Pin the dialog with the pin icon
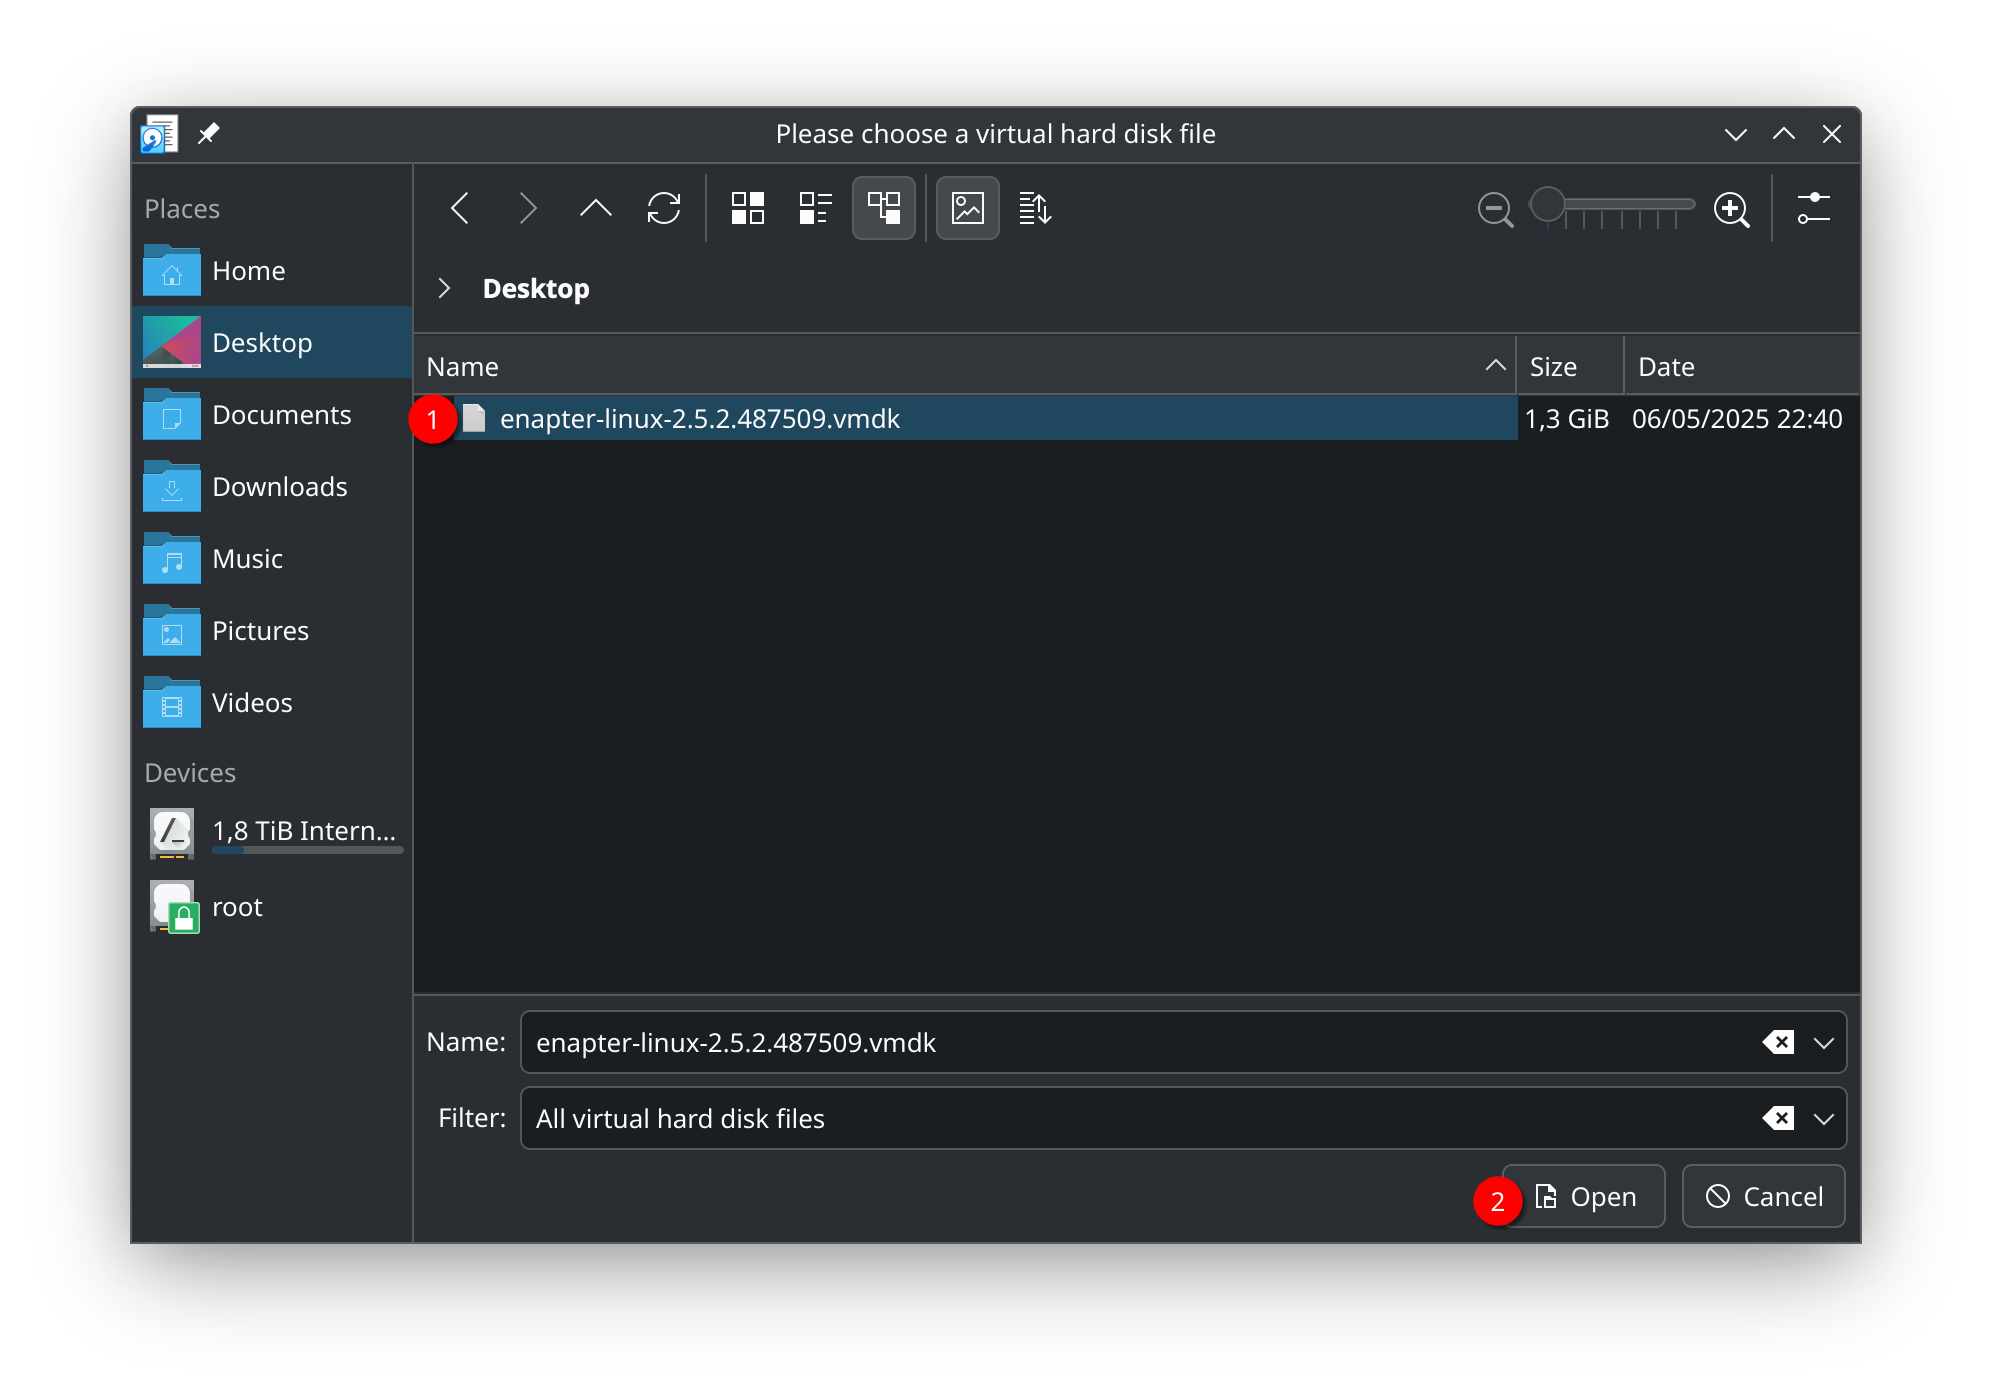 click(209, 133)
